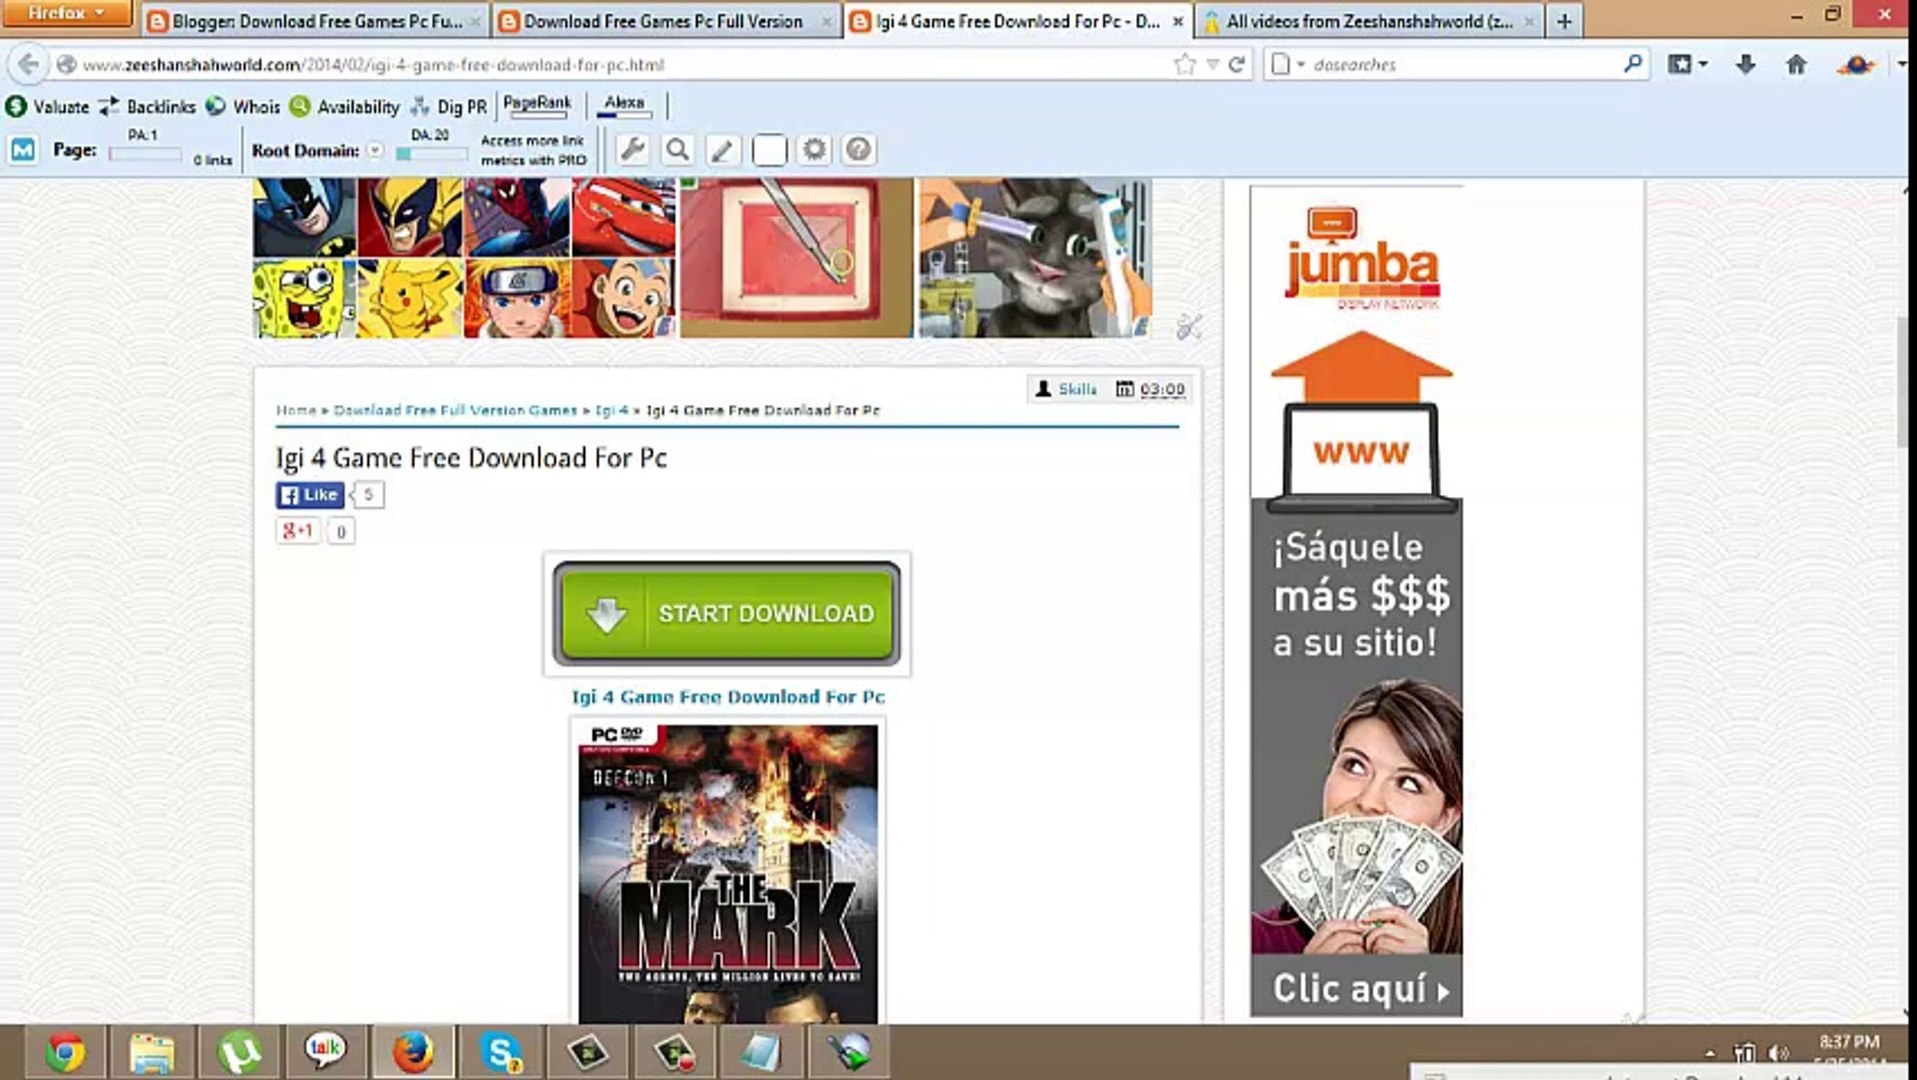Open the URL history dropdown arrow
The width and height of the screenshot is (1917, 1080).
pyautogui.click(x=1212, y=65)
